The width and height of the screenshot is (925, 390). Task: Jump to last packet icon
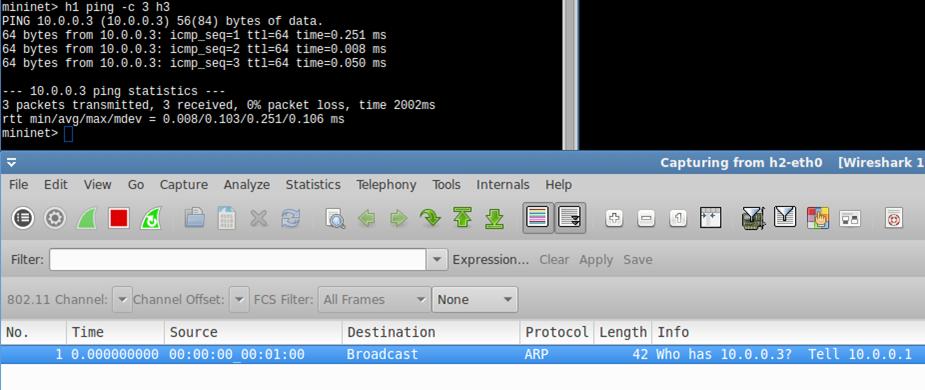494,218
